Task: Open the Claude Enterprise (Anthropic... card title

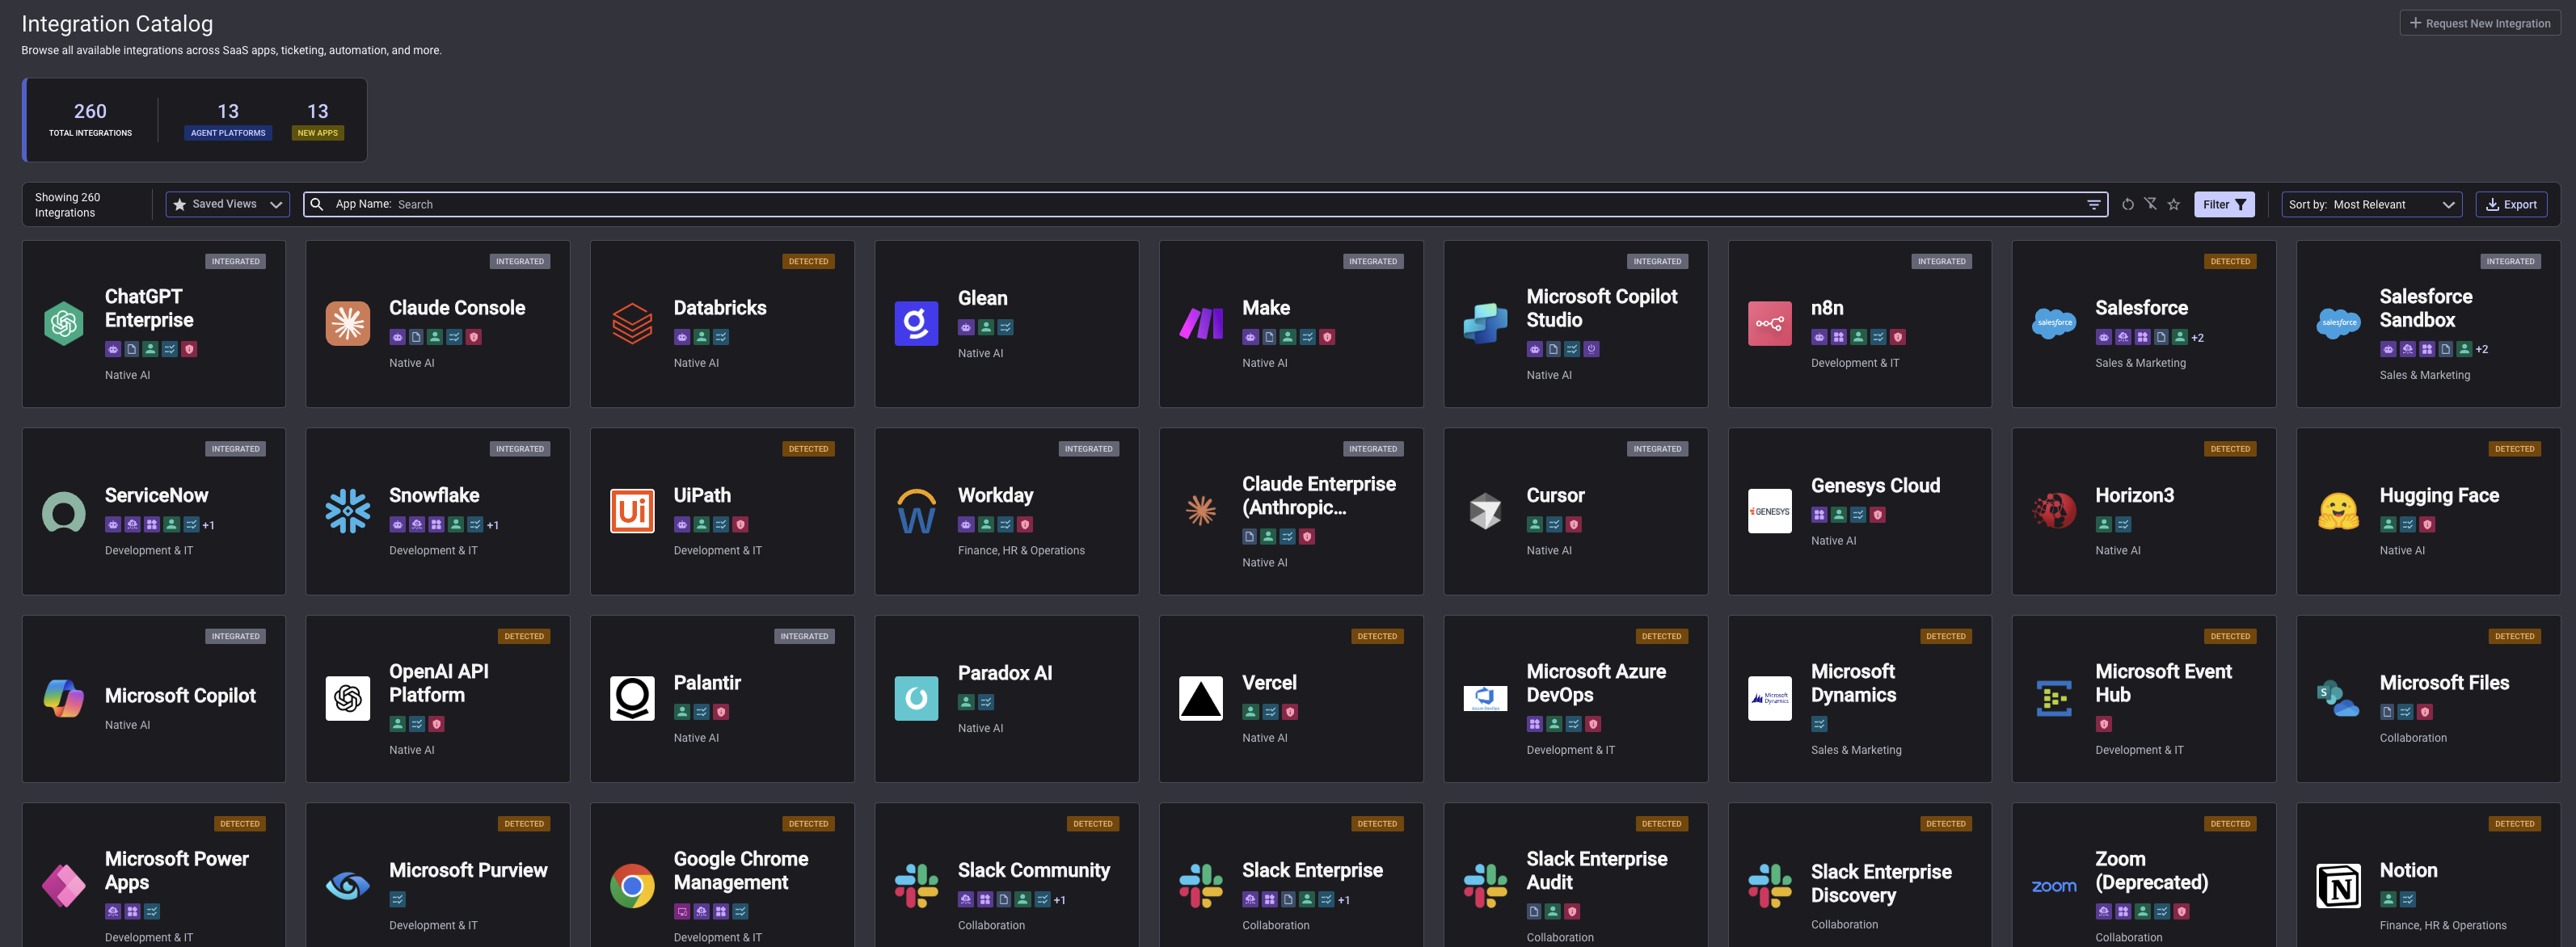Action: pos(1318,496)
